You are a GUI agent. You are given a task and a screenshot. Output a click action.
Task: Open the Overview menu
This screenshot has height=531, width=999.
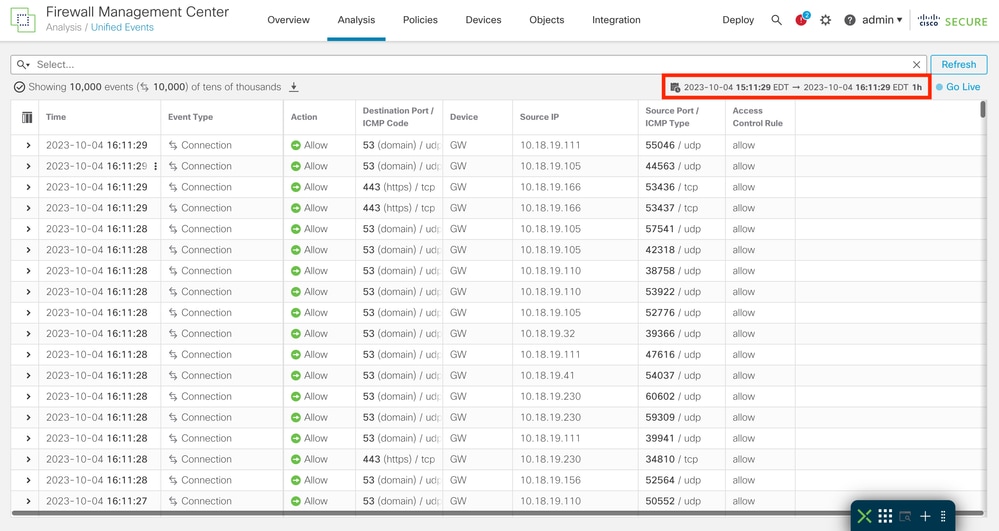click(289, 20)
